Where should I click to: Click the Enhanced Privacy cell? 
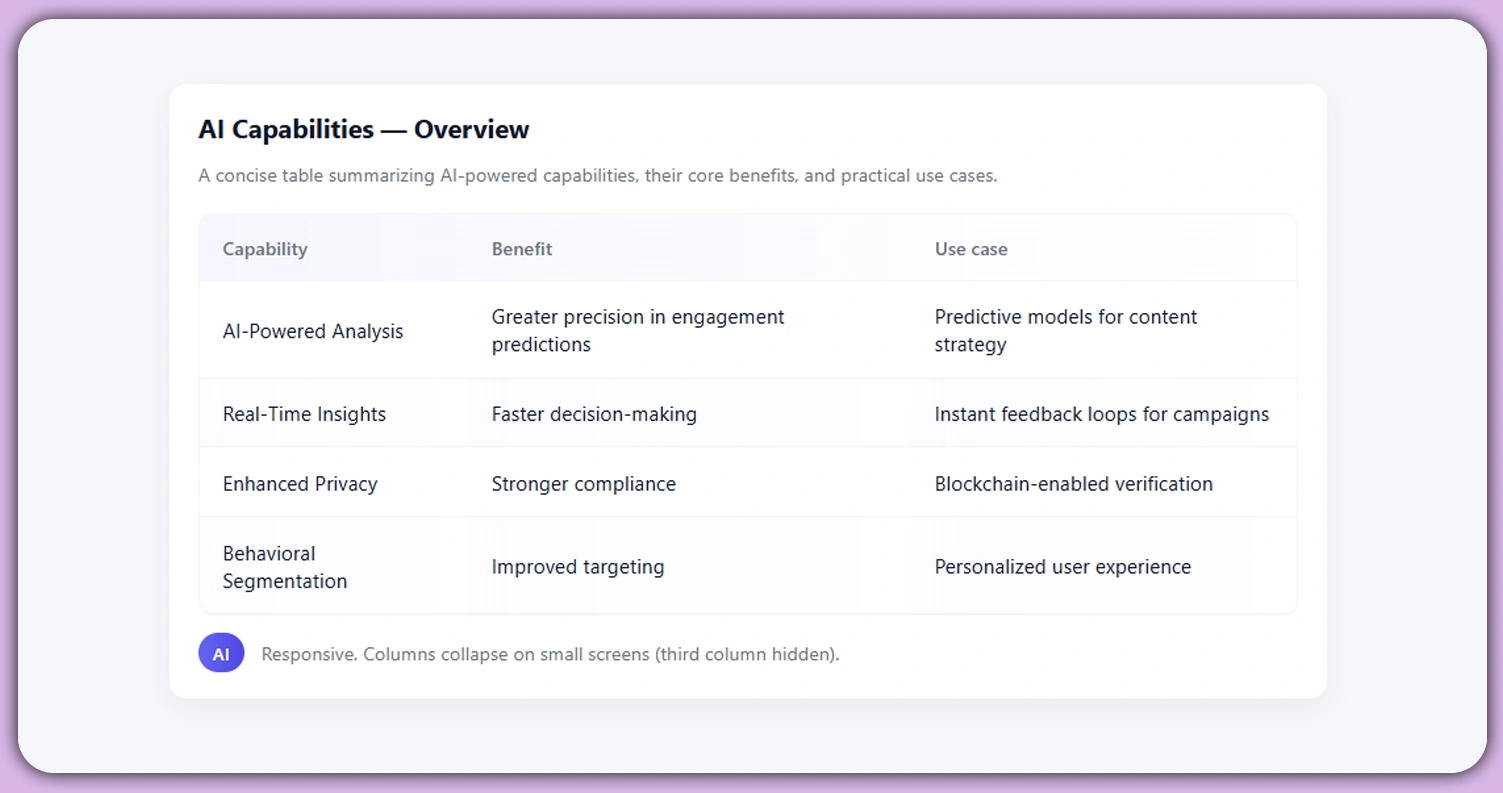pyautogui.click(x=300, y=484)
